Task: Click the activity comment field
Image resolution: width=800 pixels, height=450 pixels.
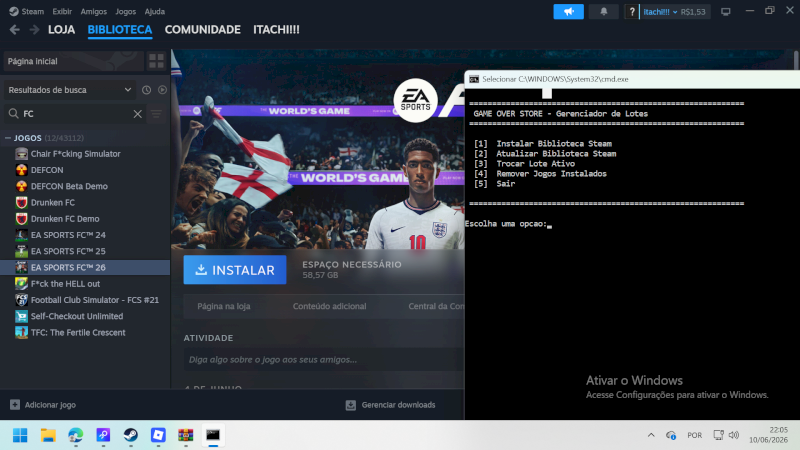Action: [x=323, y=360]
